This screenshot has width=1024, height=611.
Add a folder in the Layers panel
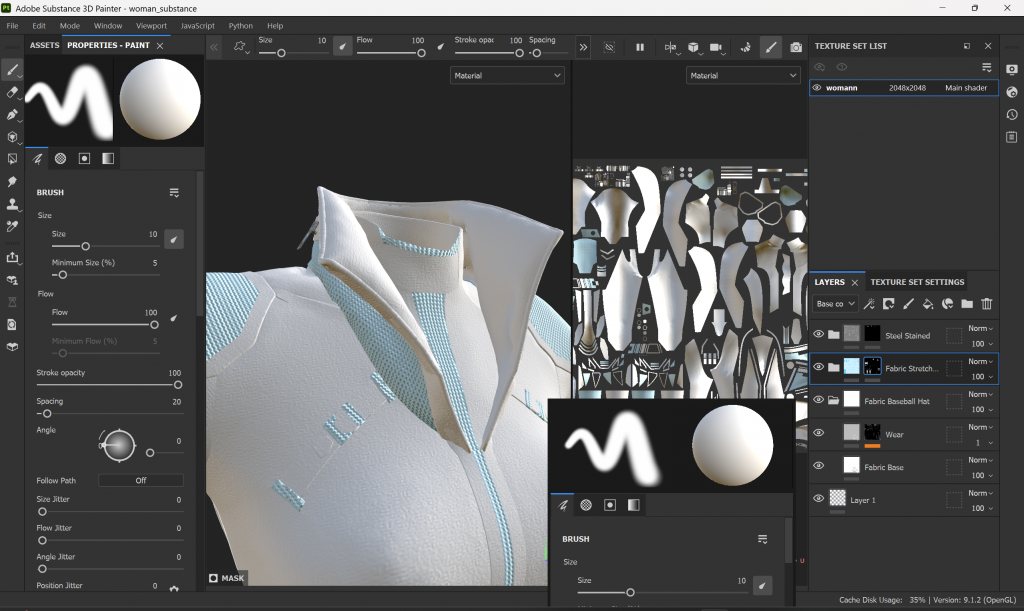[967, 304]
